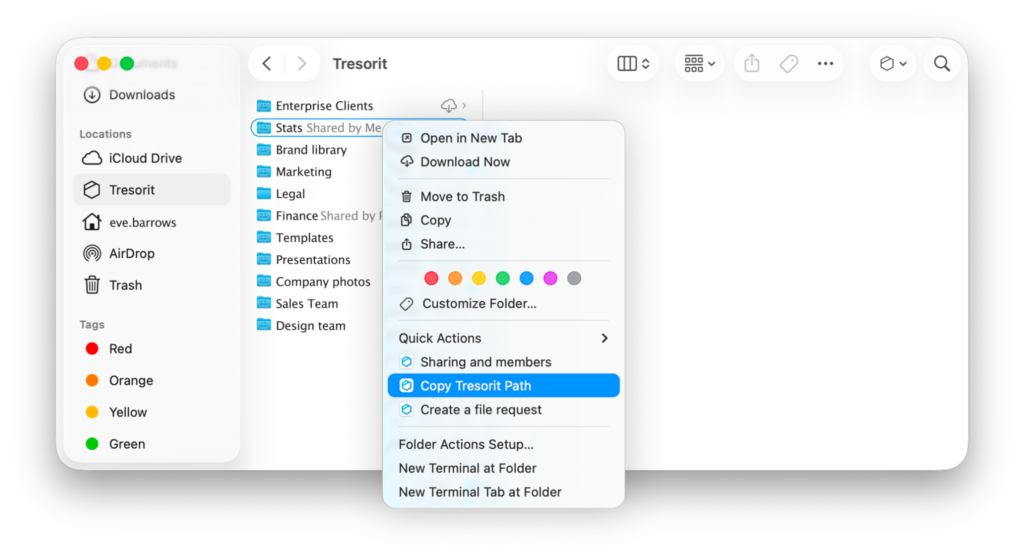Choose Share... in the context menu
This screenshot has height=554, width=1024.
[504, 244]
